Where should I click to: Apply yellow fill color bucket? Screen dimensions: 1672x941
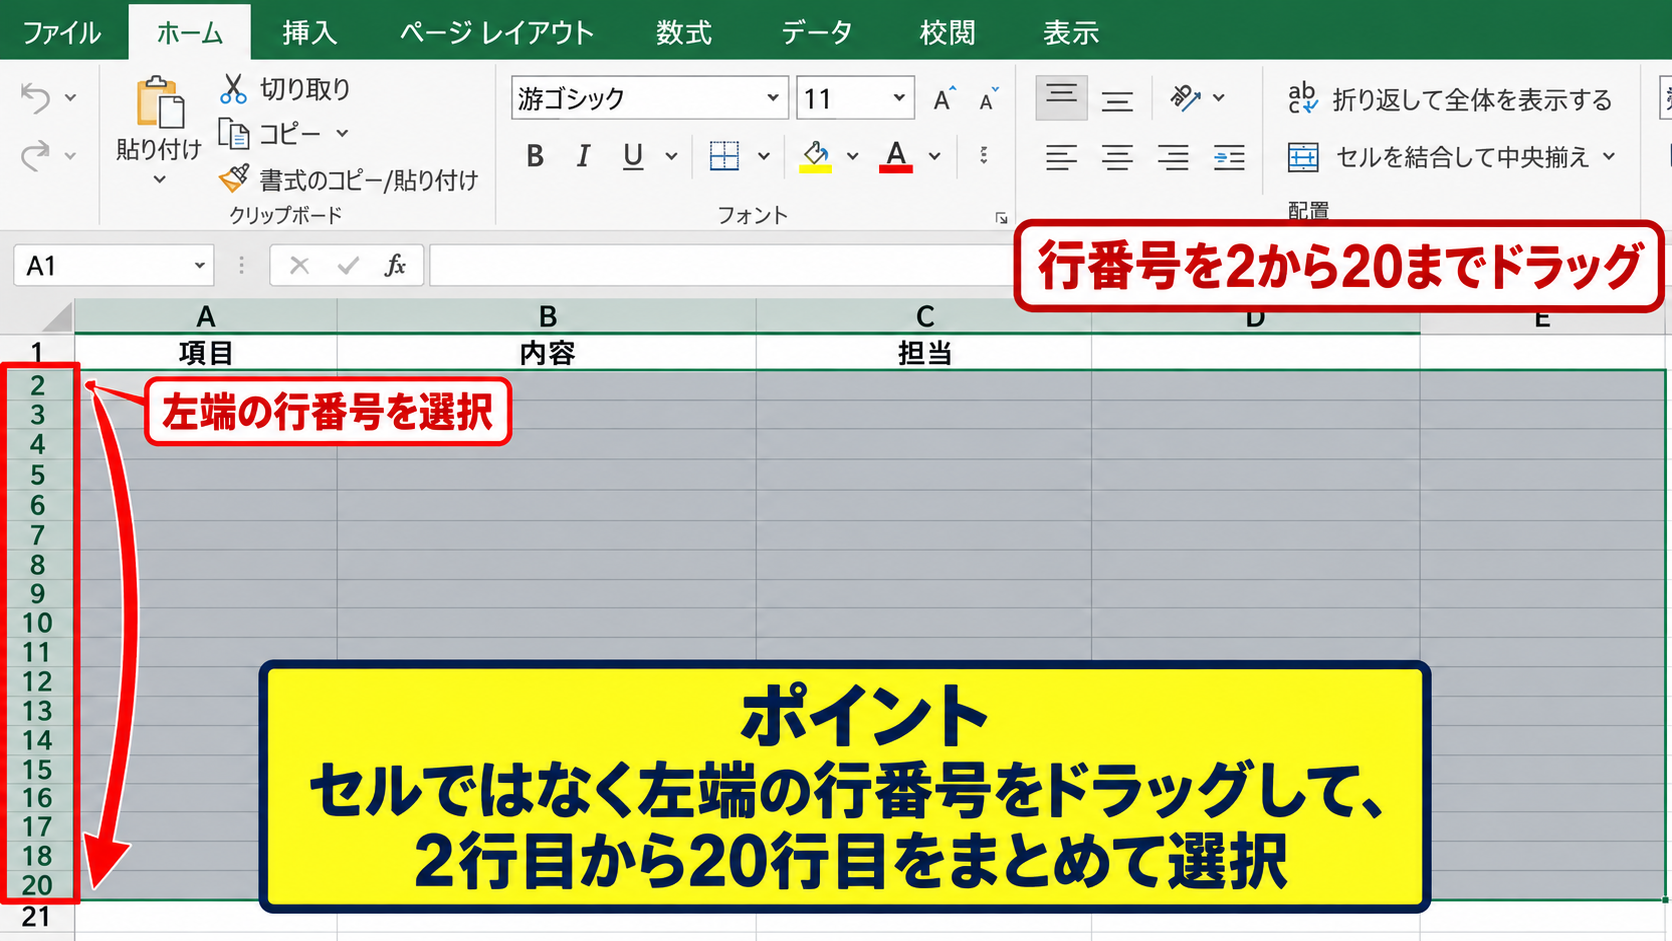pyautogui.click(x=816, y=156)
